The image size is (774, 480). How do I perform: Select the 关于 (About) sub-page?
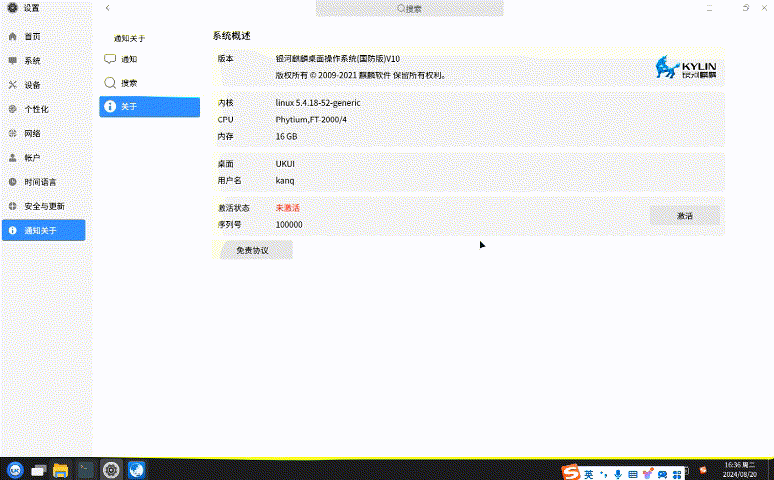[150, 107]
